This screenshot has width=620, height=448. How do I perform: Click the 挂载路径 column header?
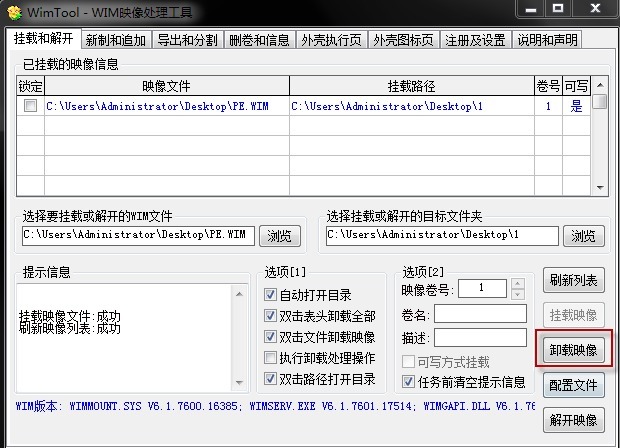click(412, 86)
